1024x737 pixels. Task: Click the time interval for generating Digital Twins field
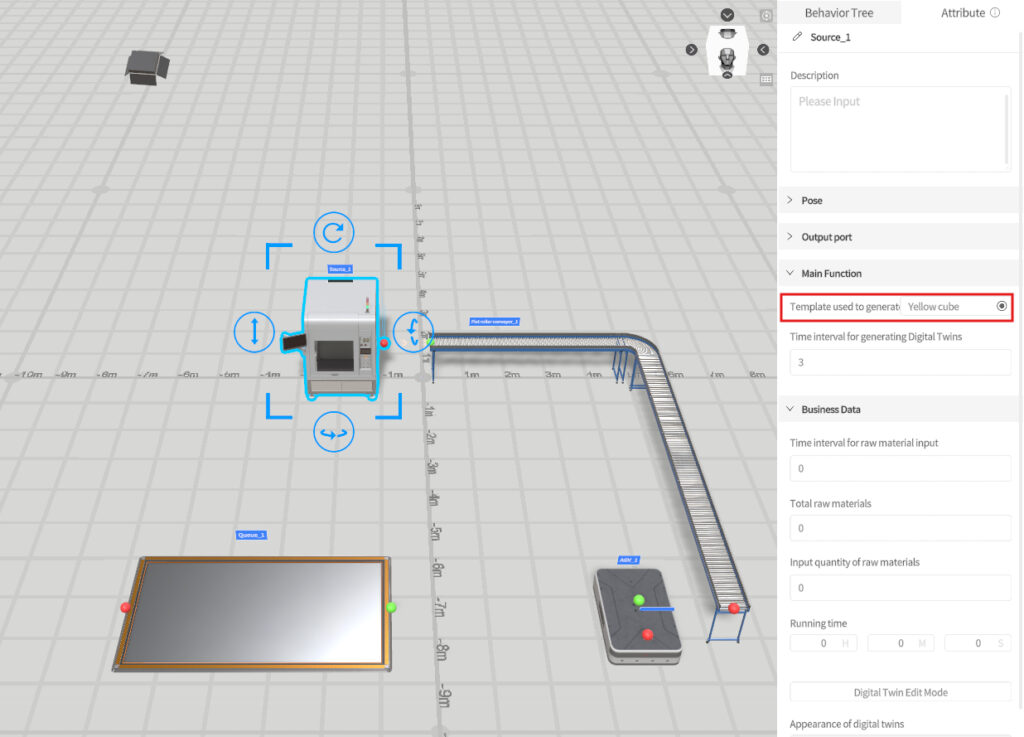pyautogui.click(x=901, y=362)
